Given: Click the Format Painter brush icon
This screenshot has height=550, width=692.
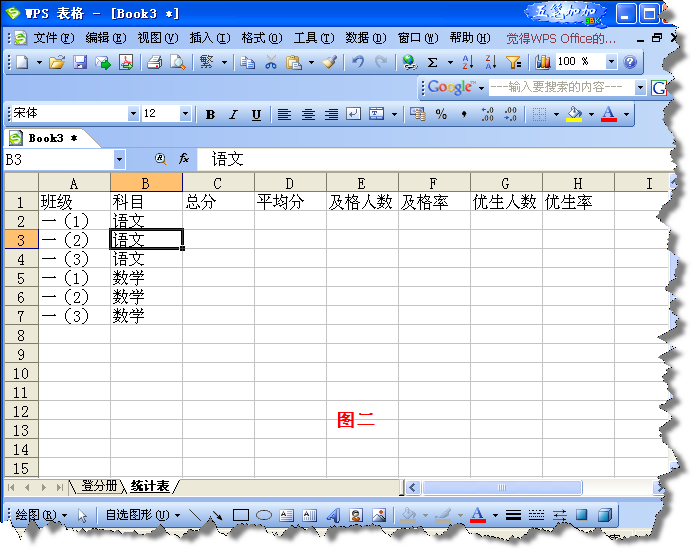Looking at the screenshot, I should (329, 62).
